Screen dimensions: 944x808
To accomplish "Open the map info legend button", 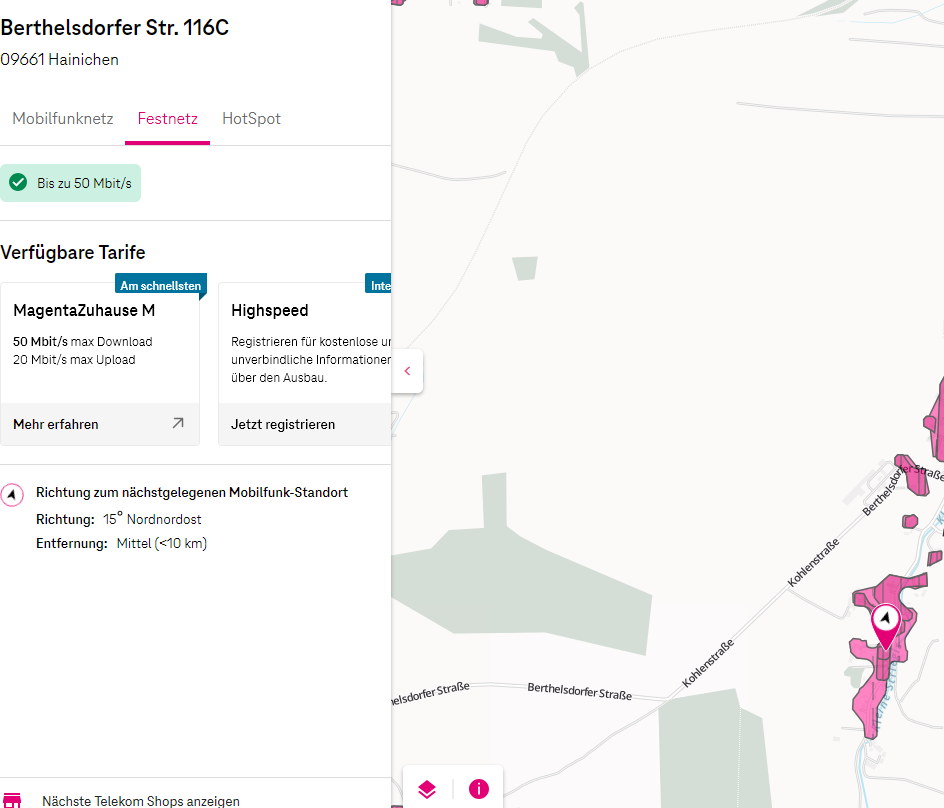I will pyautogui.click(x=479, y=789).
